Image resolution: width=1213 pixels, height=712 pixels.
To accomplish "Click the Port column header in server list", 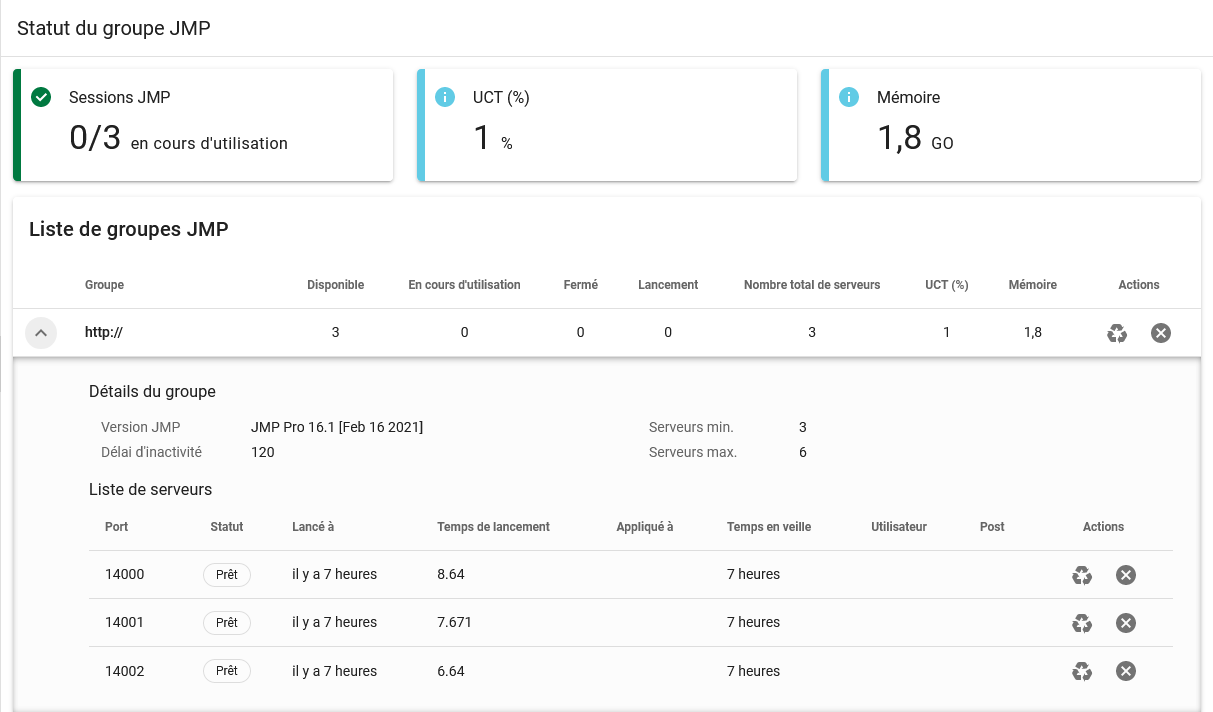I will (116, 527).
